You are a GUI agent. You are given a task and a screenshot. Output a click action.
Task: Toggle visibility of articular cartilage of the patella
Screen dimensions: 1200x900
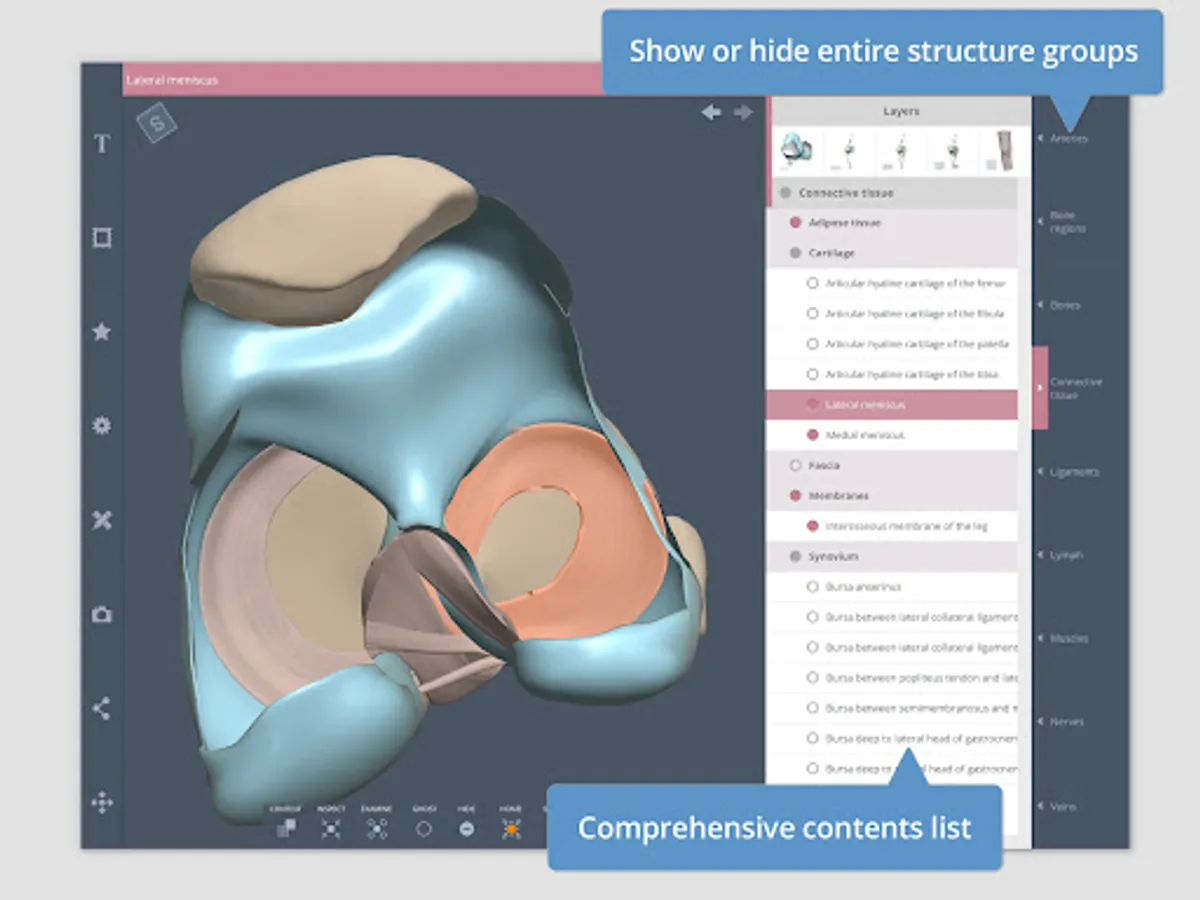click(812, 344)
